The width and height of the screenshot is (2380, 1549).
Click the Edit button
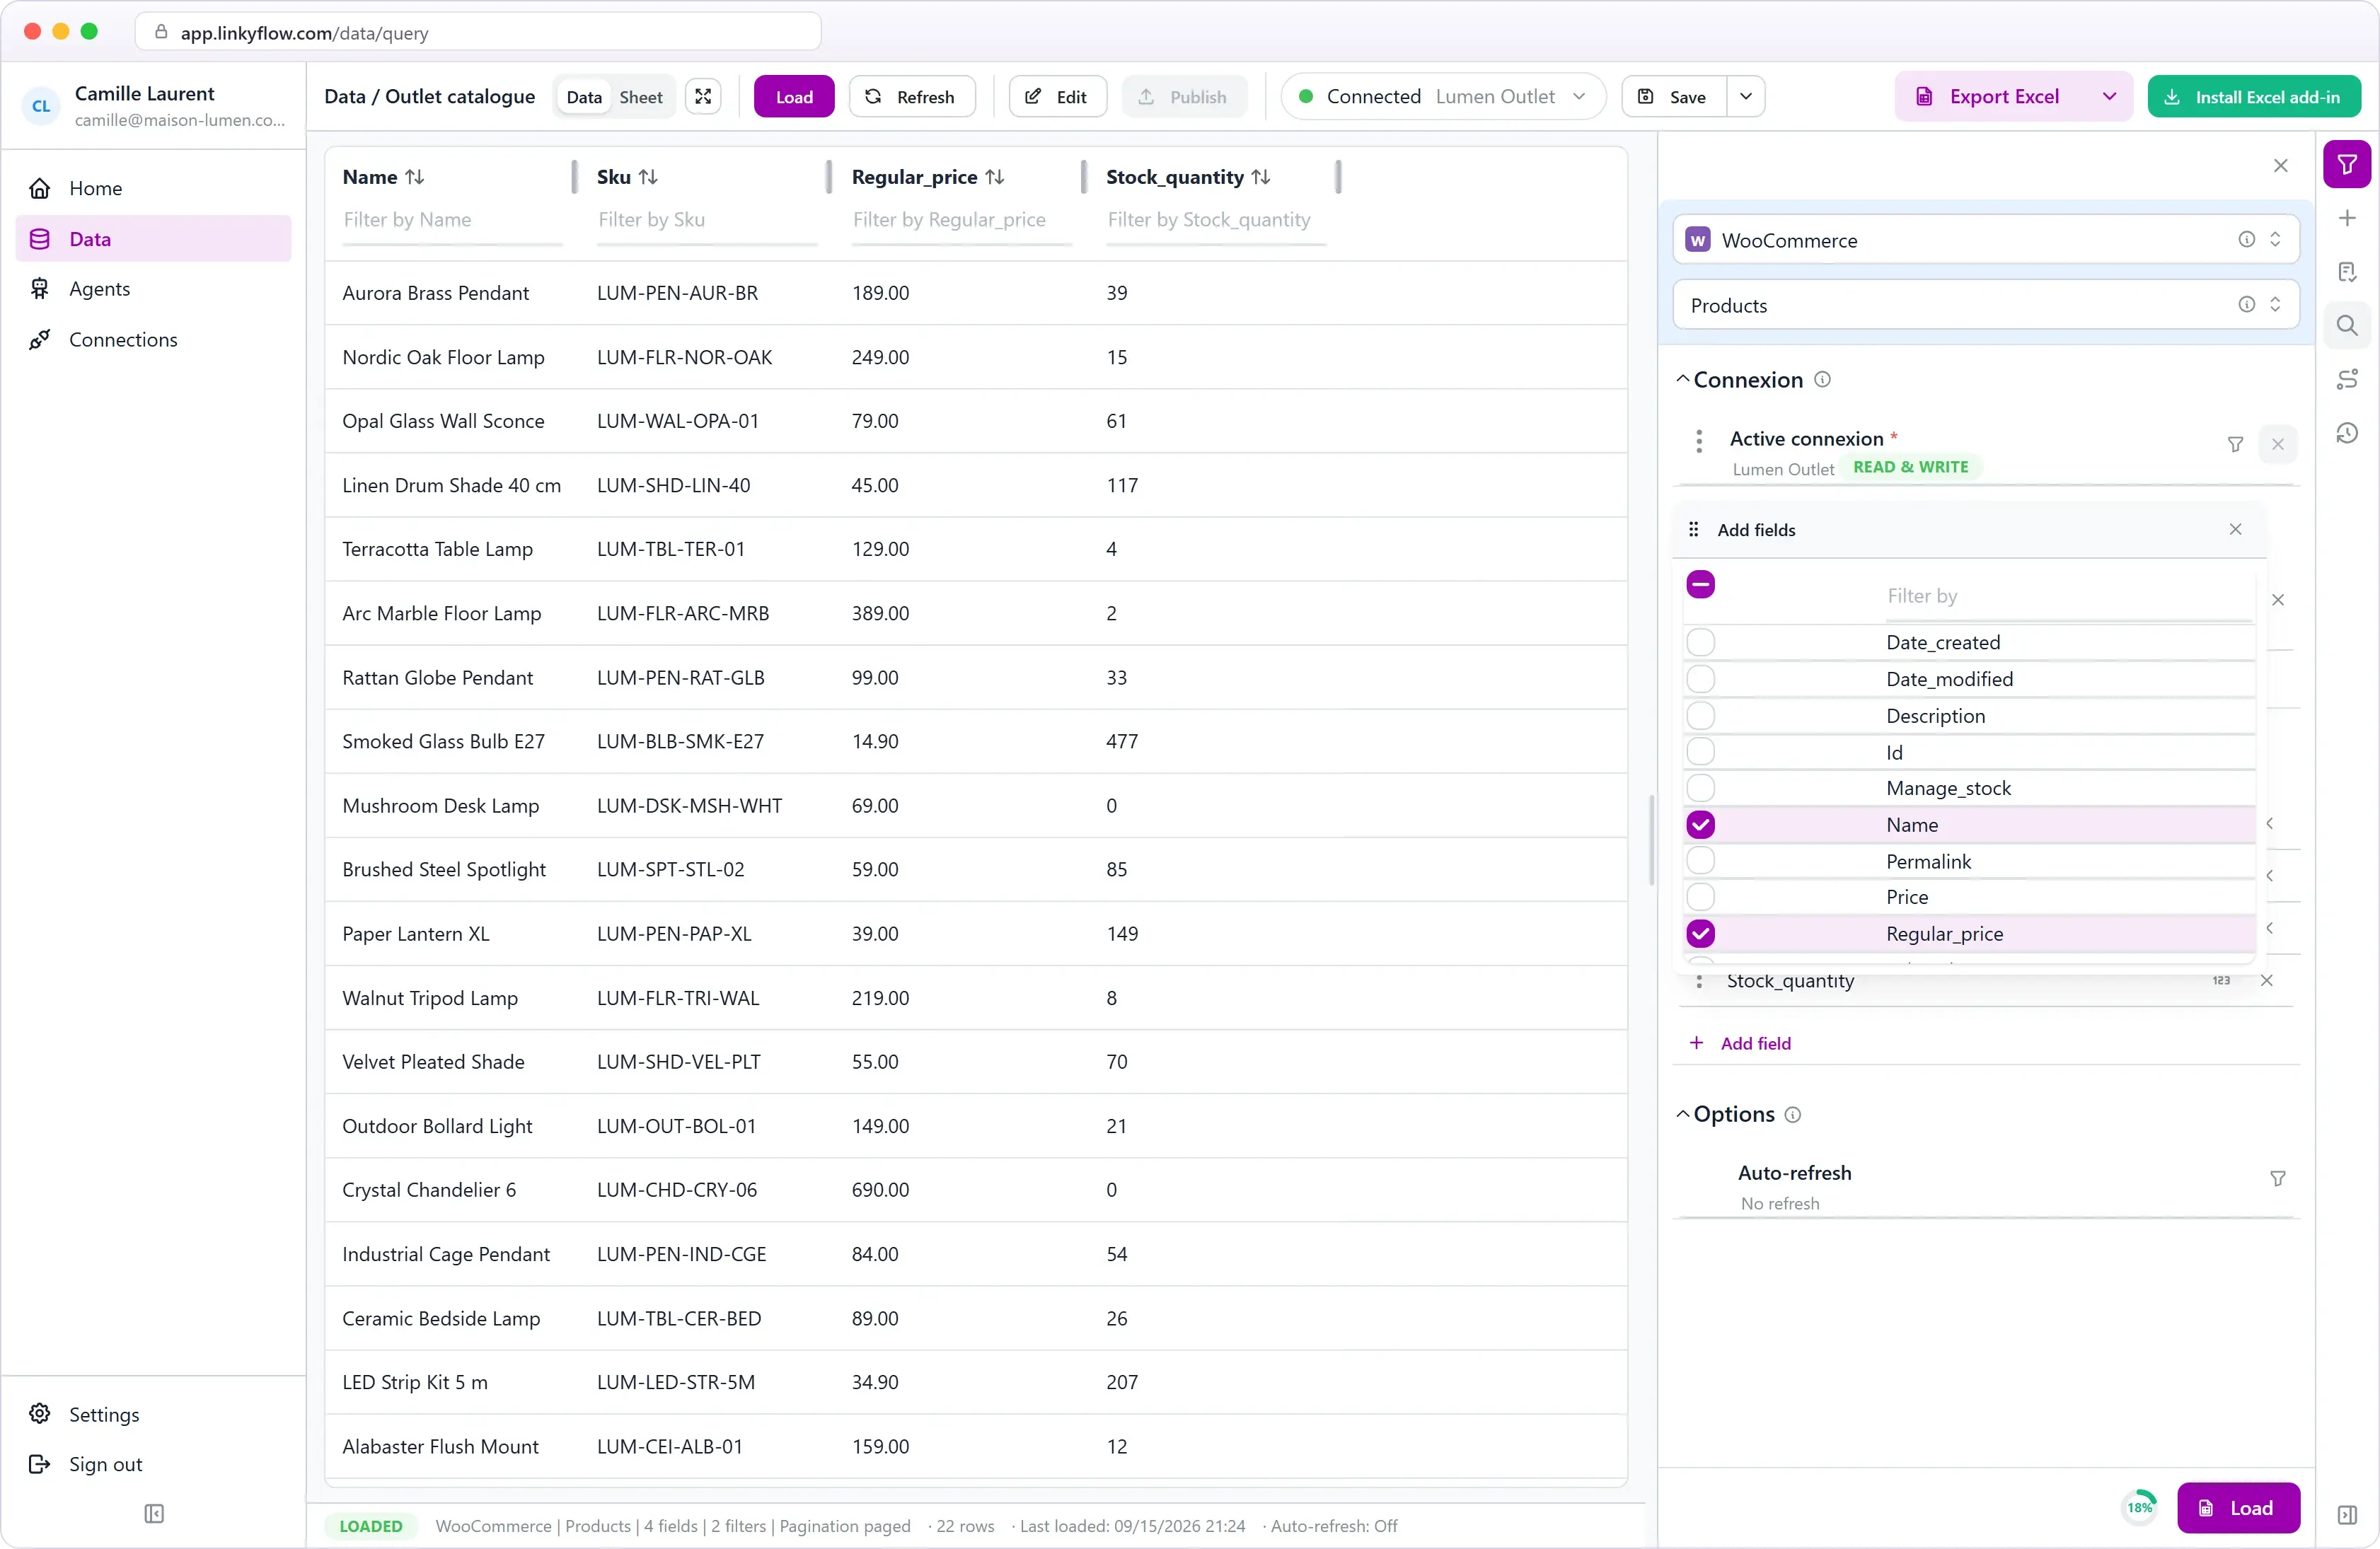pyautogui.click(x=1057, y=96)
